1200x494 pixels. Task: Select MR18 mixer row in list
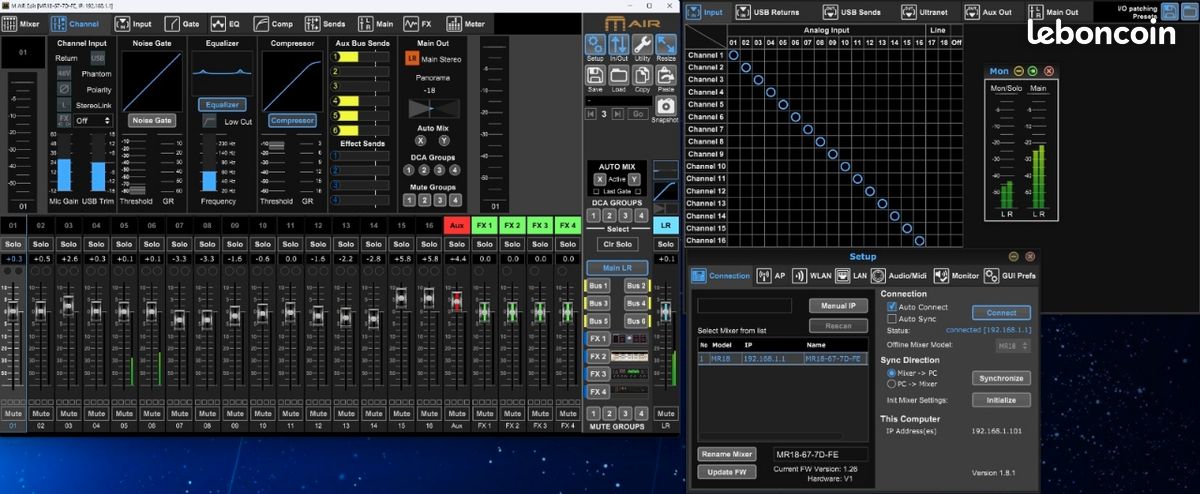pyautogui.click(x=782, y=358)
